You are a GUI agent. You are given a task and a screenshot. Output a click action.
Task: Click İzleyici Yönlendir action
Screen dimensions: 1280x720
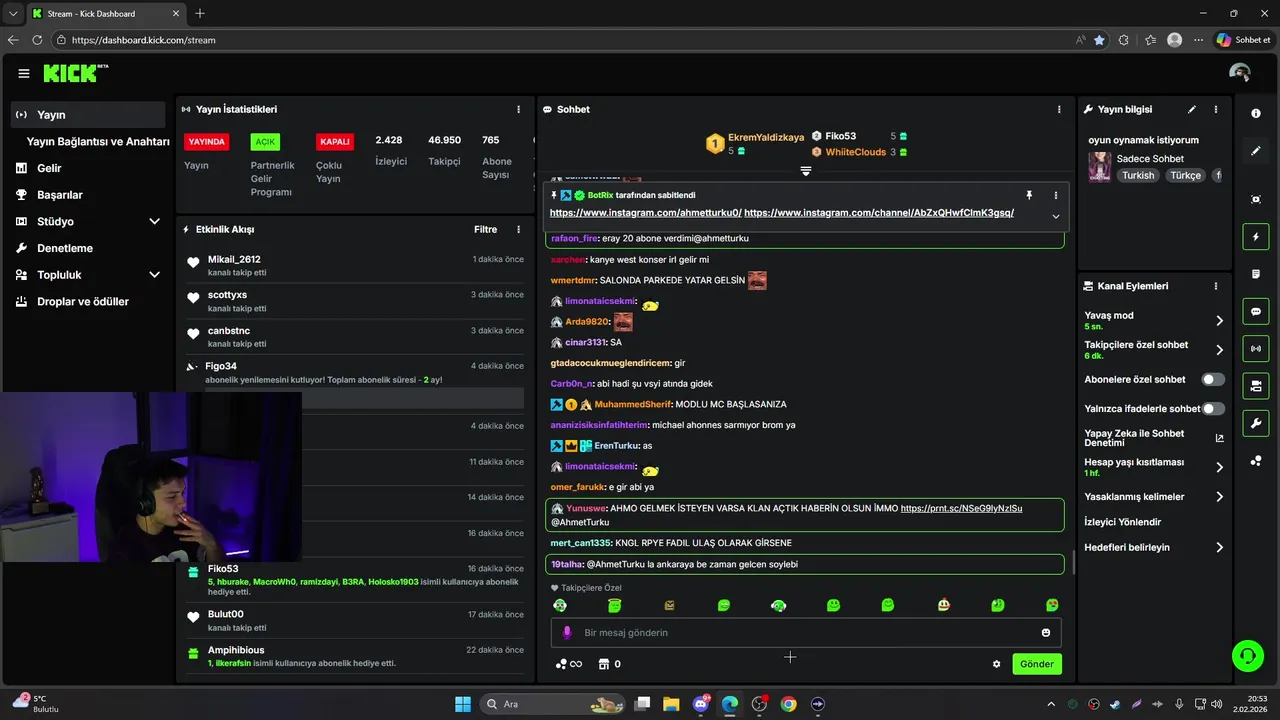tap(1123, 522)
